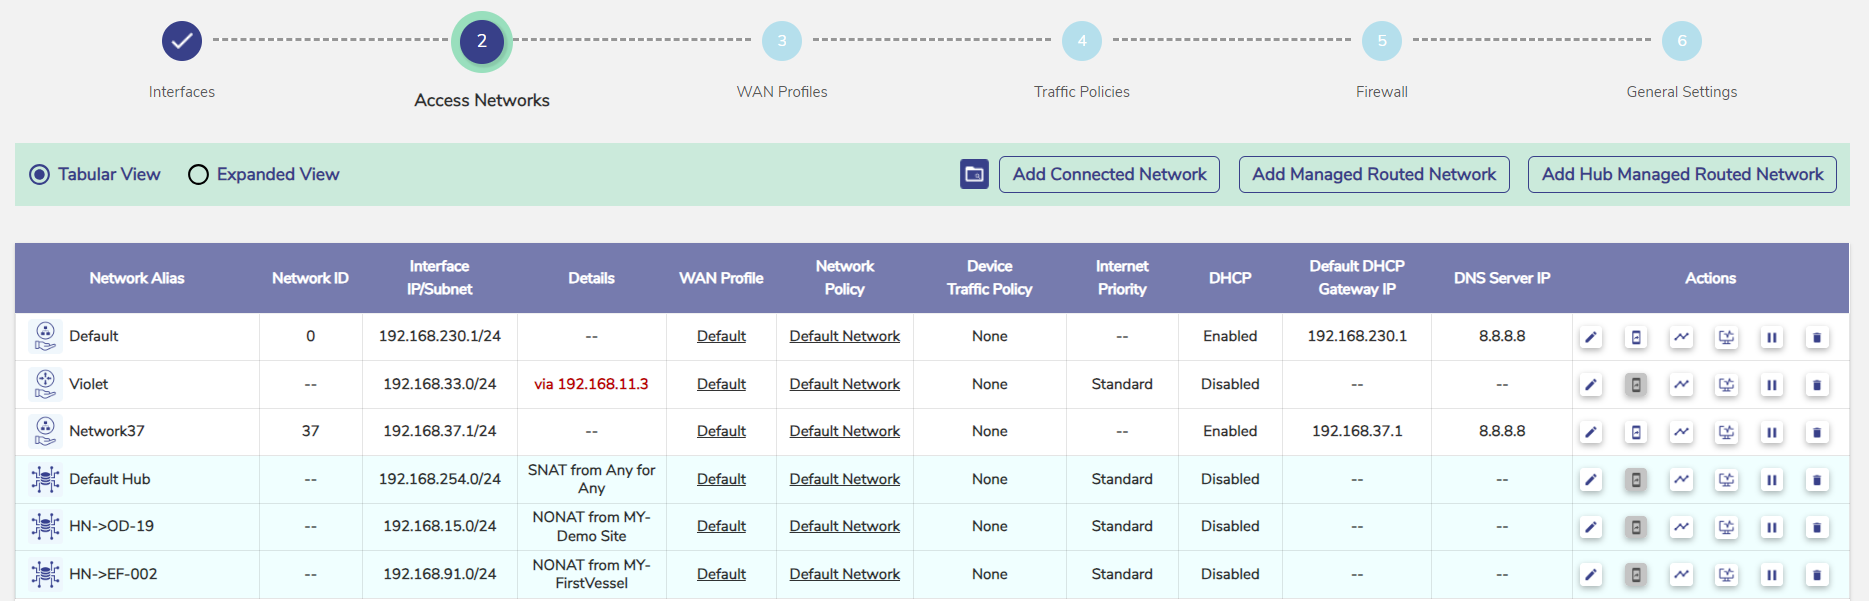The width and height of the screenshot is (1869, 601).
Task: Click Add Connected Network button
Action: click(1109, 174)
